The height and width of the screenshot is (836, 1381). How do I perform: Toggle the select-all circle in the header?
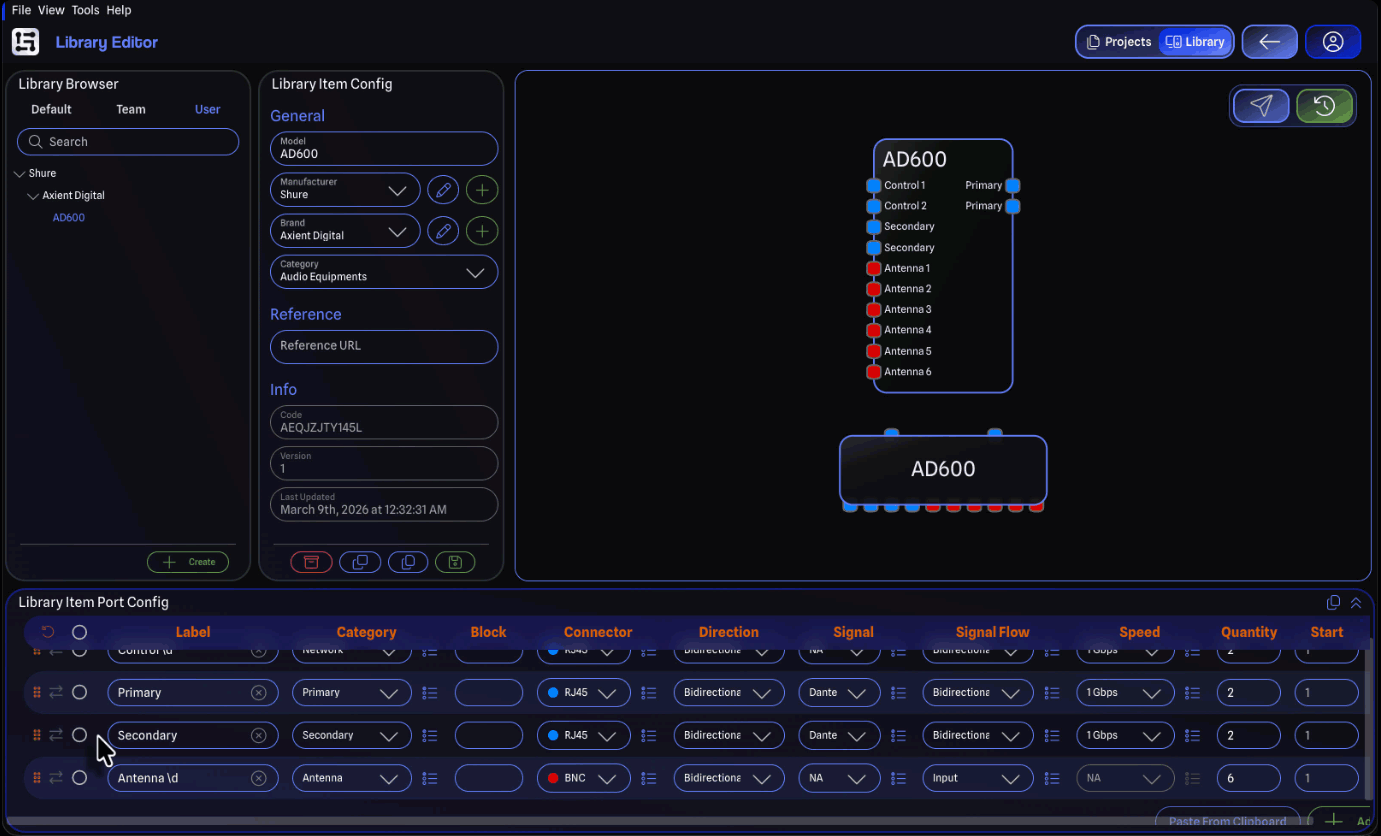[80, 632]
